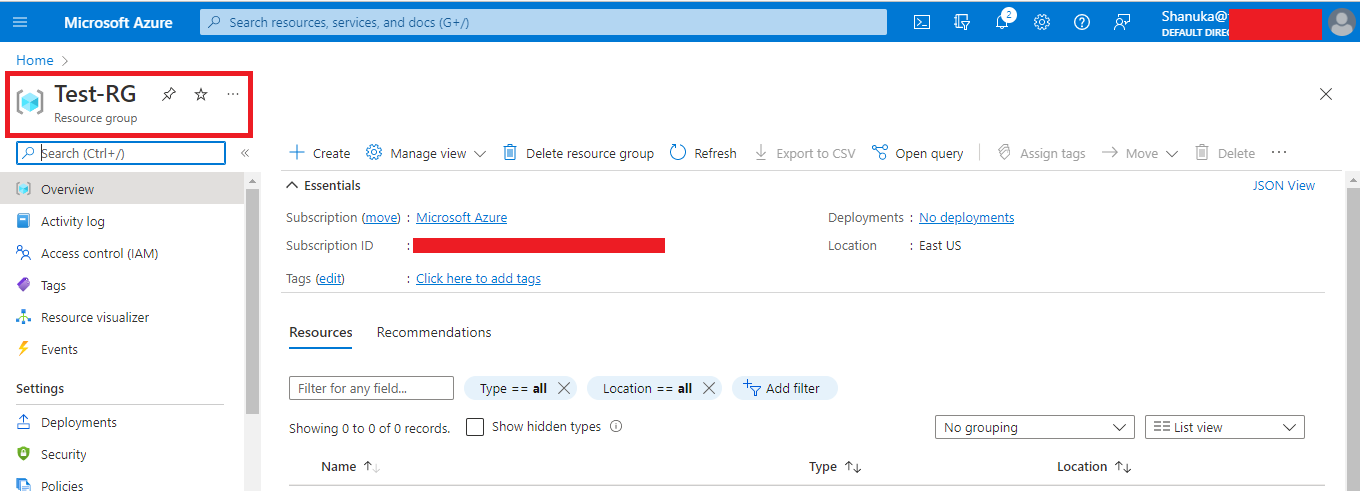Collapse the Essentials section

click(x=292, y=185)
